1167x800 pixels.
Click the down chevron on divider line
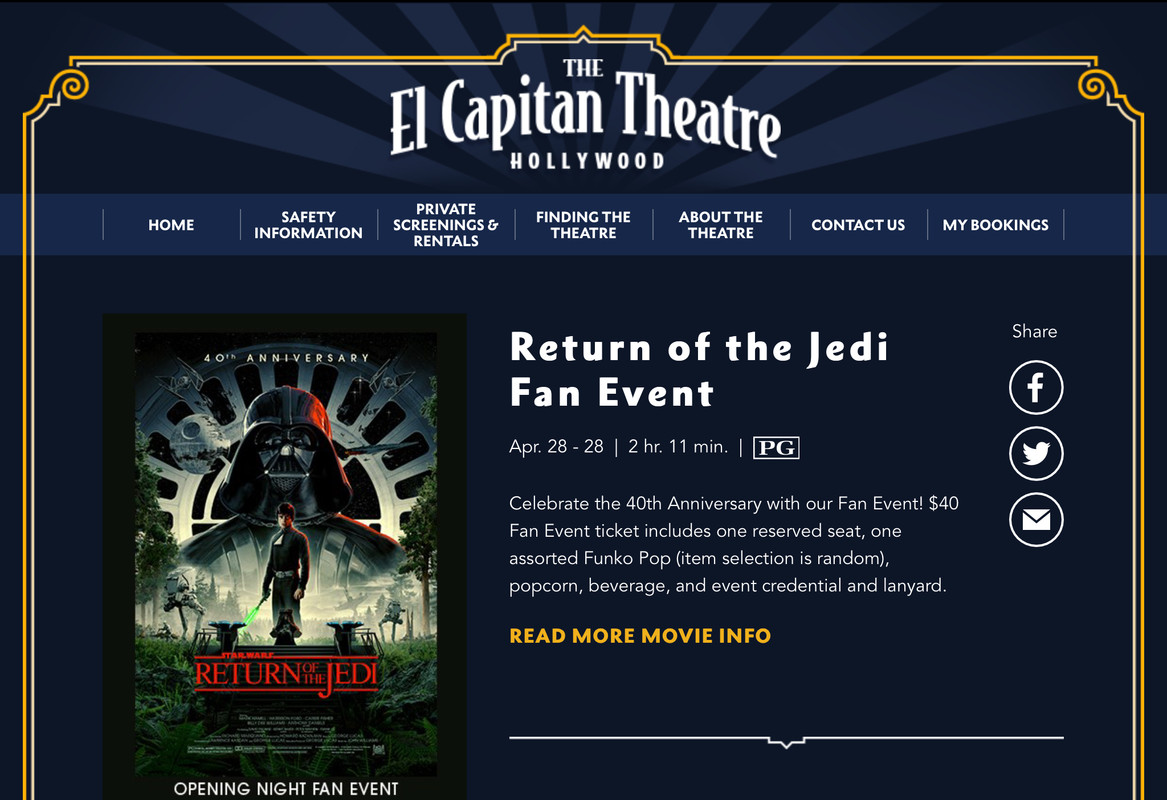click(x=786, y=742)
